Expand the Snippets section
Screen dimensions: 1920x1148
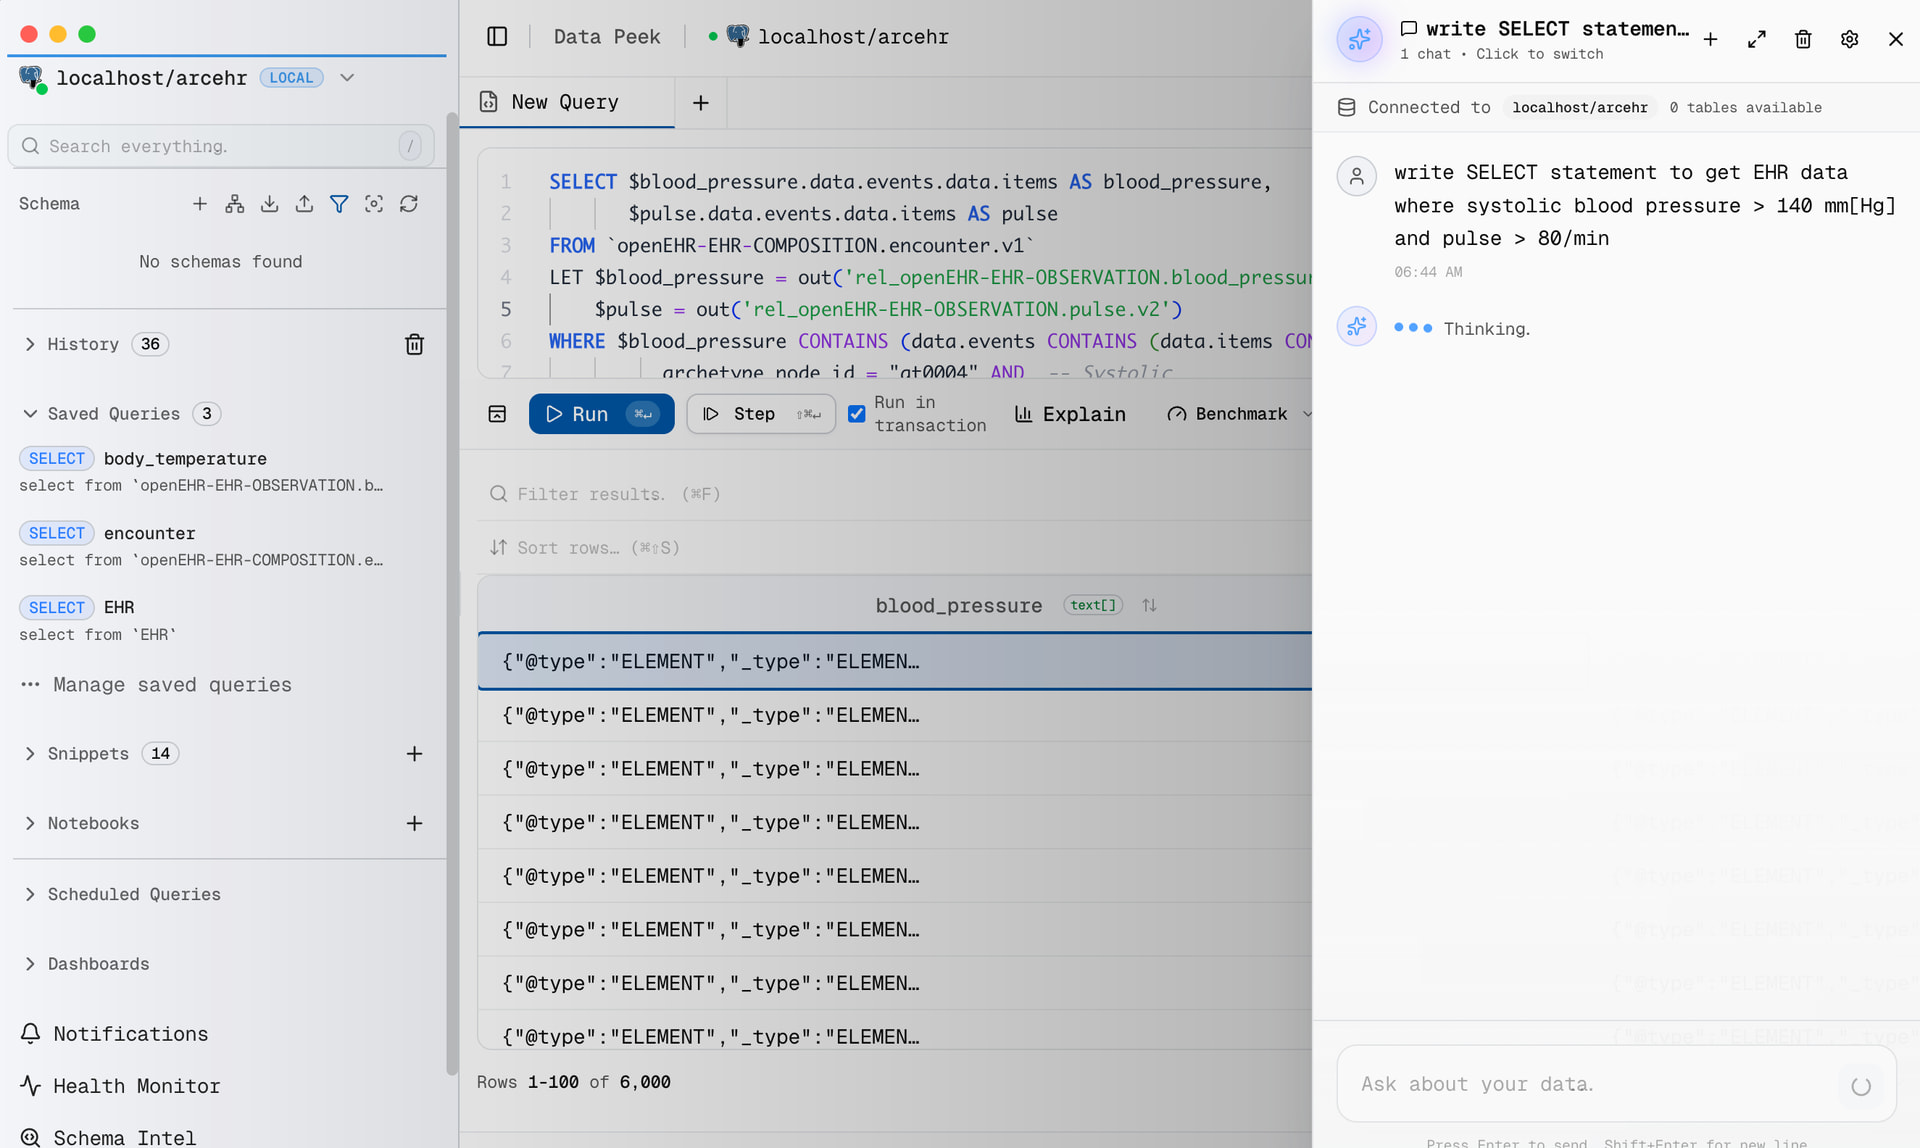(30, 754)
